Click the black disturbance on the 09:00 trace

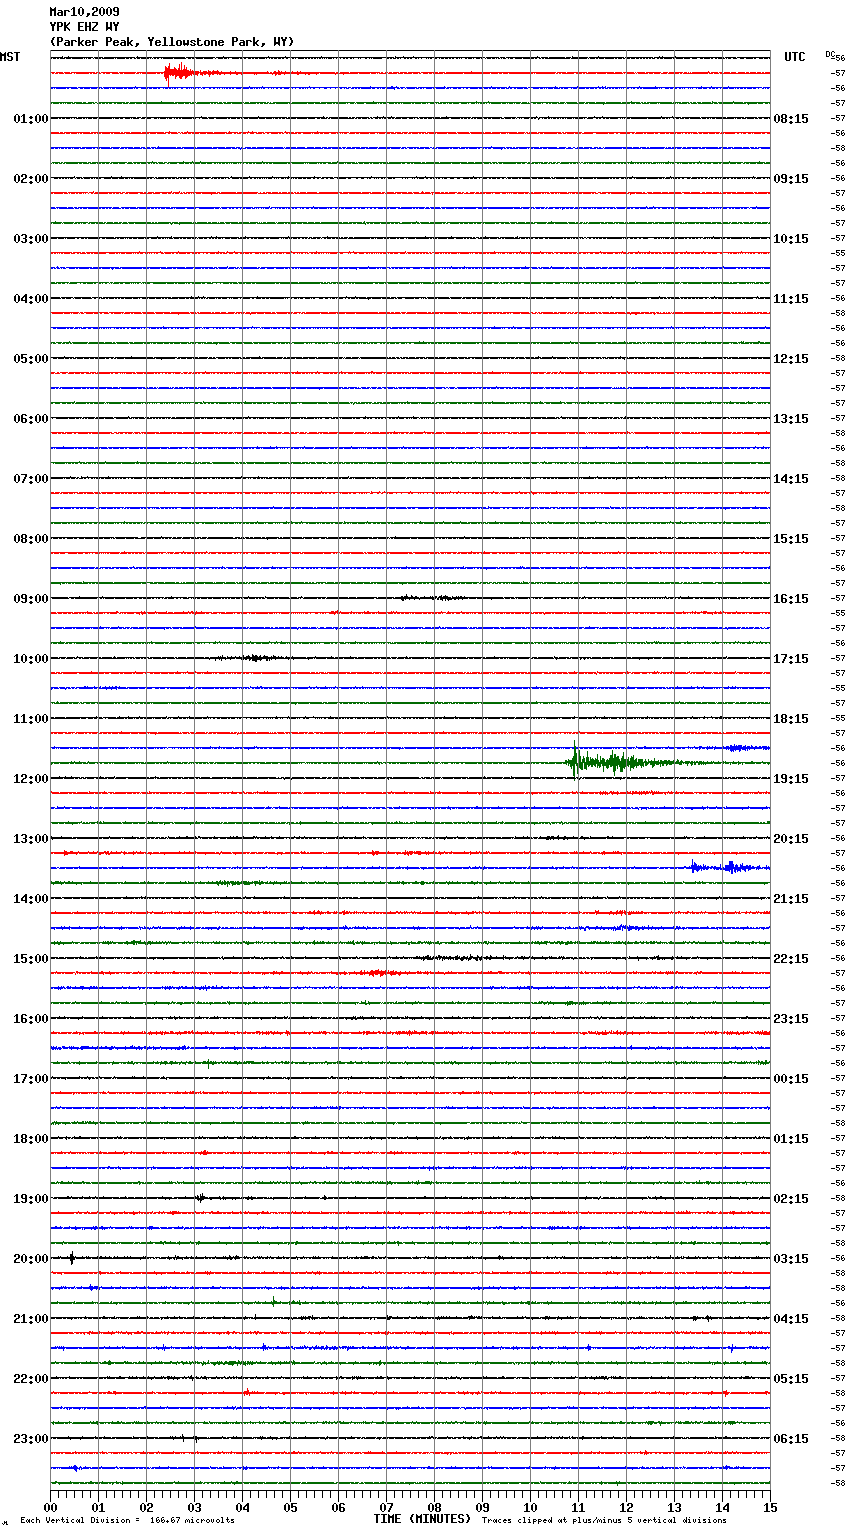tap(432, 598)
